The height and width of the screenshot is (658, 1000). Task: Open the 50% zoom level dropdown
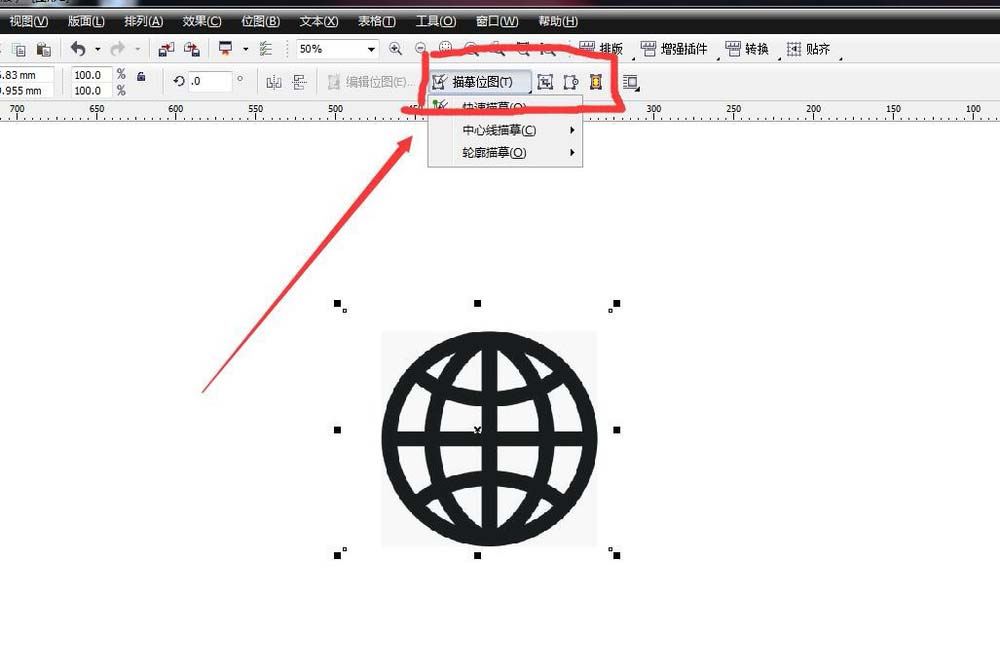371,49
